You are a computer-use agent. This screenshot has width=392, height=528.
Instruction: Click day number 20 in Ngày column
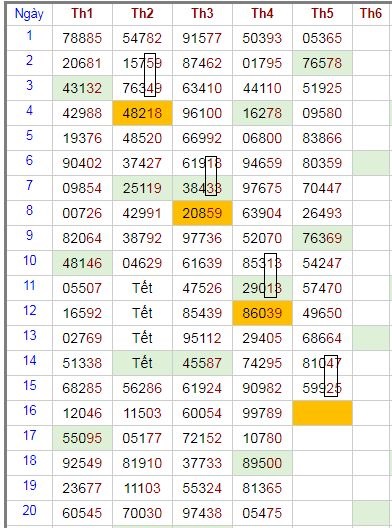click(x=29, y=510)
